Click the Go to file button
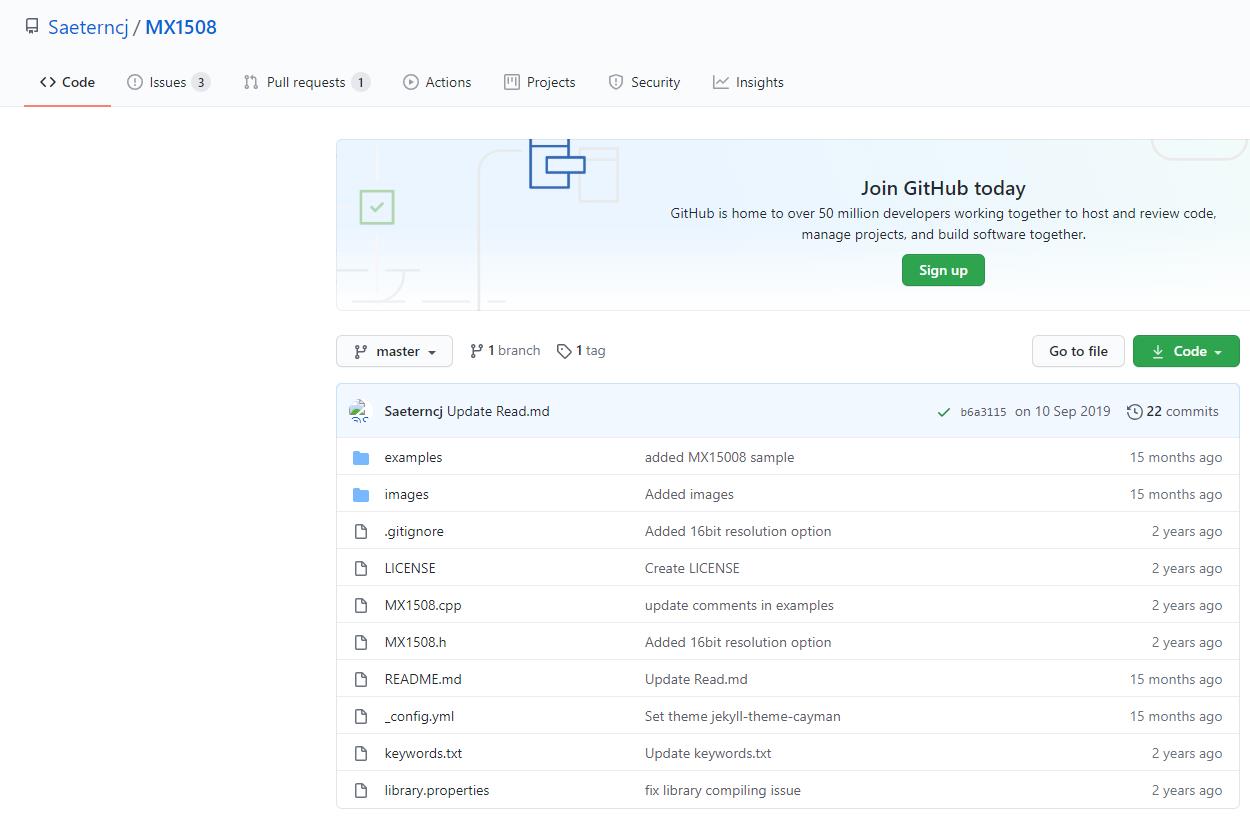The width and height of the screenshot is (1250, 818). point(1078,351)
